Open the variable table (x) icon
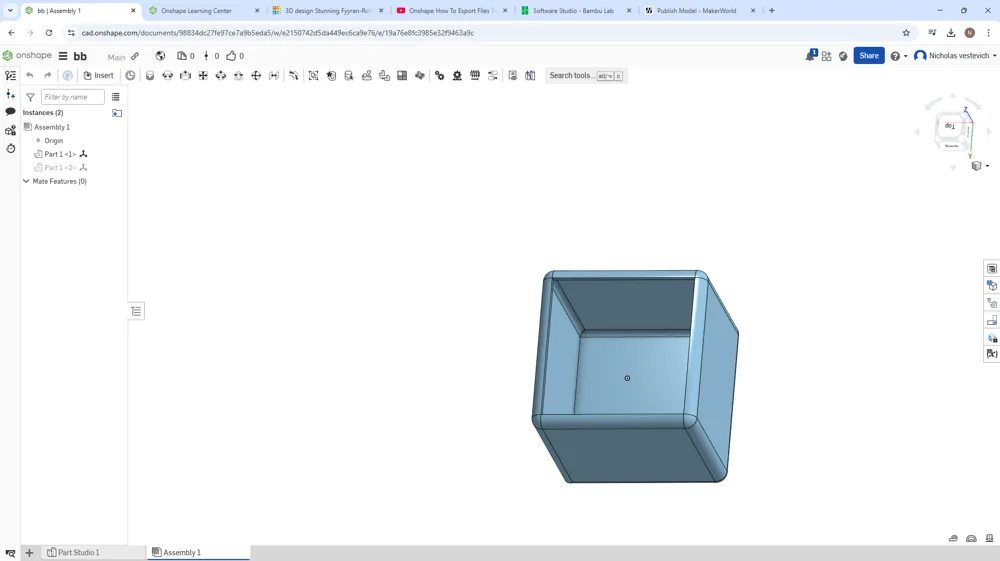 click(992, 354)
